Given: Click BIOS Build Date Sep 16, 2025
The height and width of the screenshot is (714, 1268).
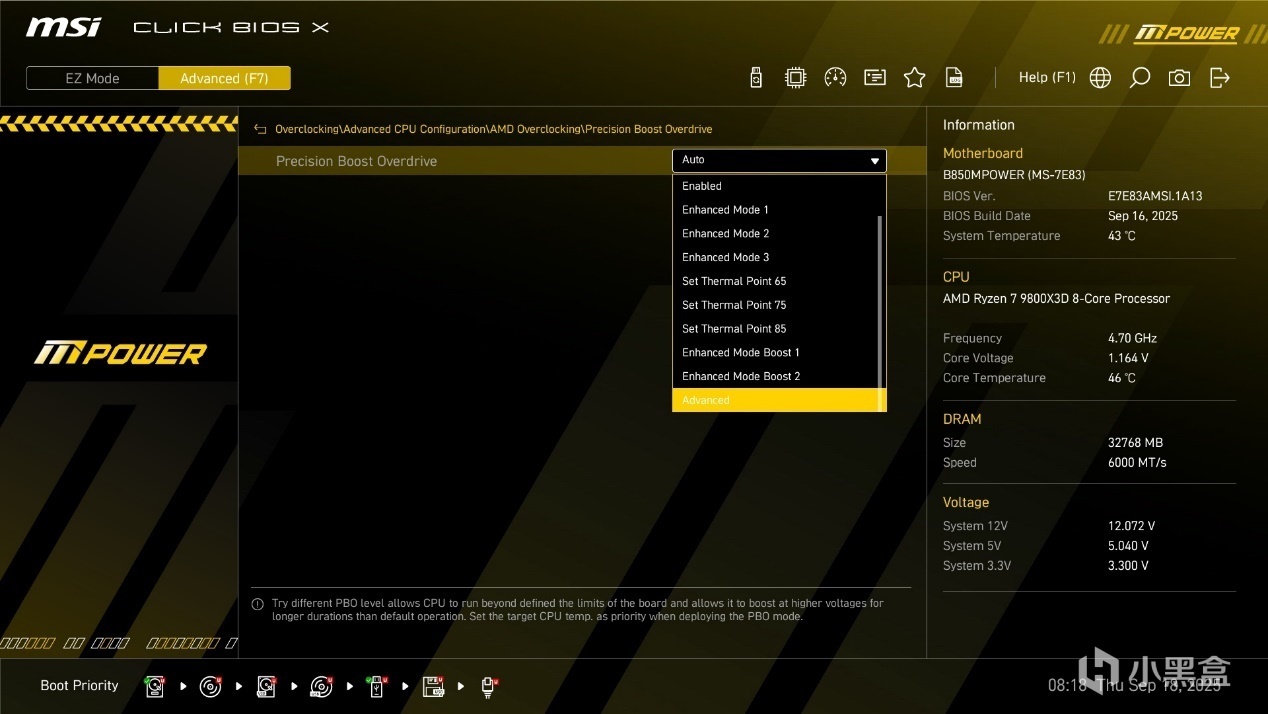Looking at the screenshot, I should tap(1143, 216).
